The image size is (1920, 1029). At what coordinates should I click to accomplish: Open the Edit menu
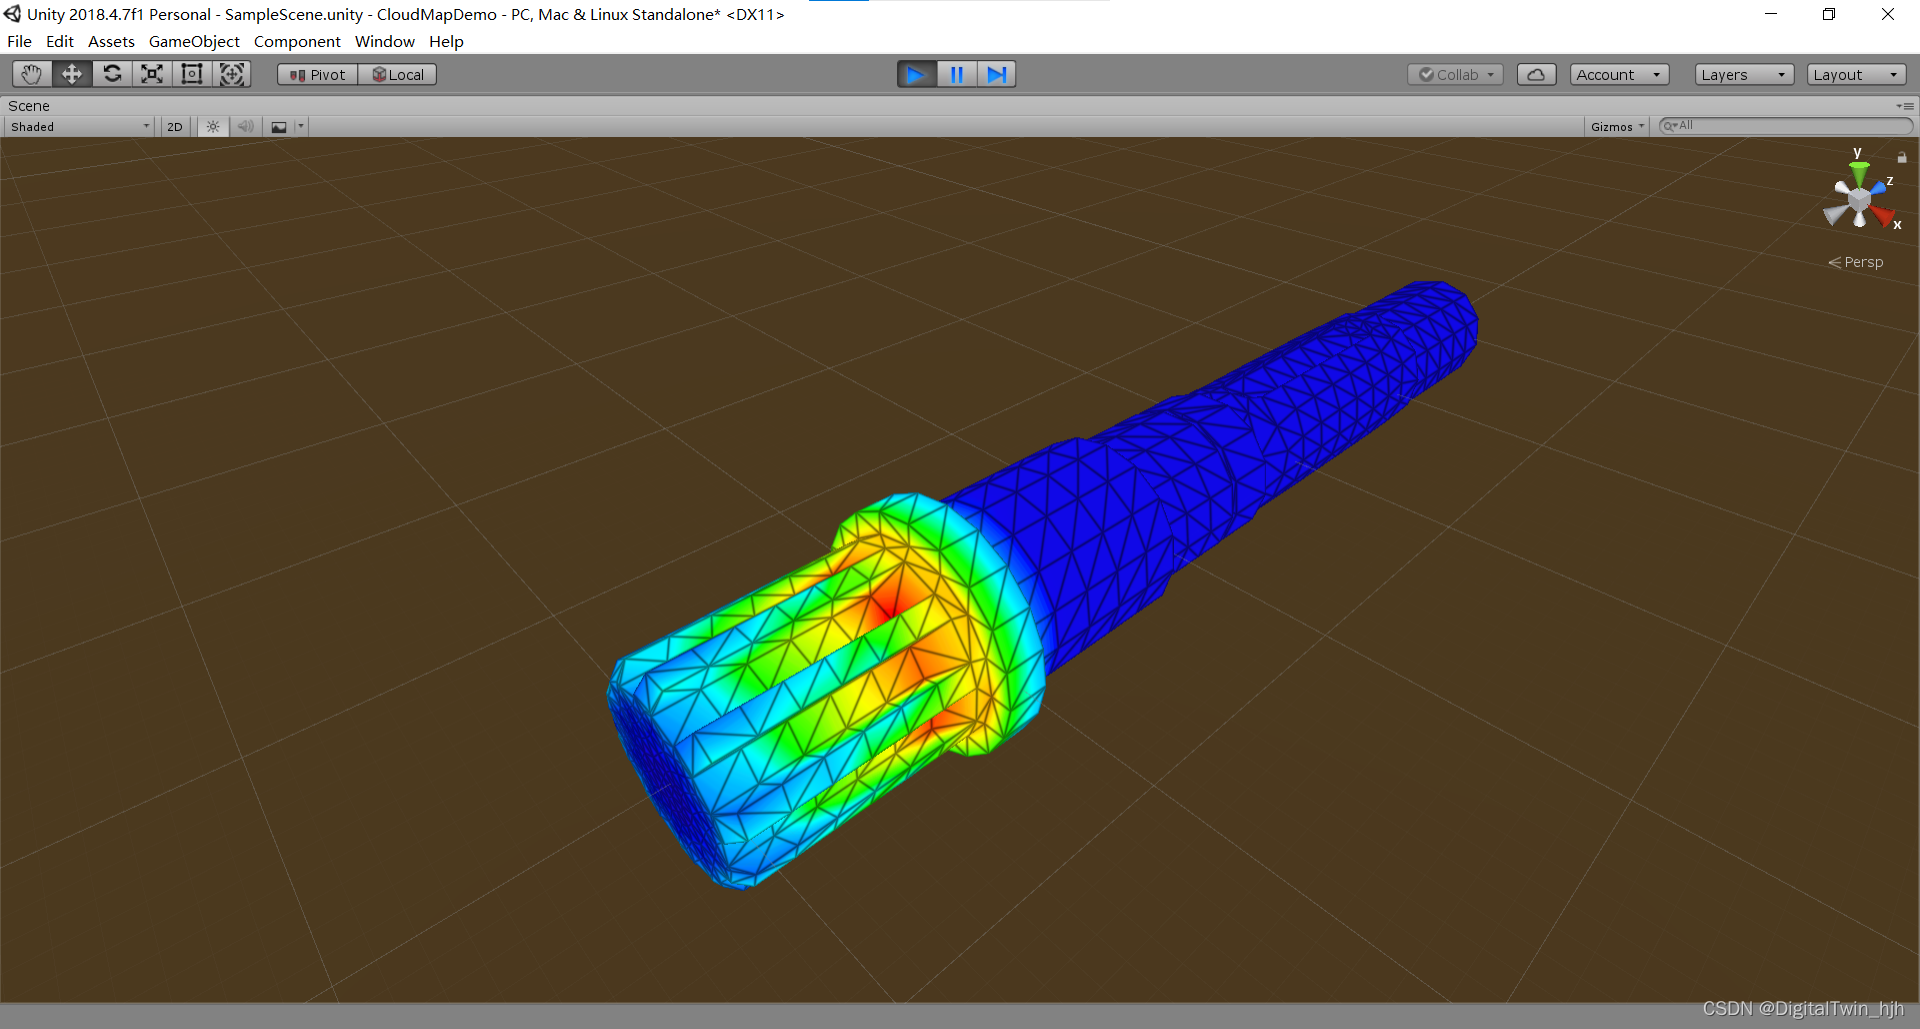tap(60, 41)
